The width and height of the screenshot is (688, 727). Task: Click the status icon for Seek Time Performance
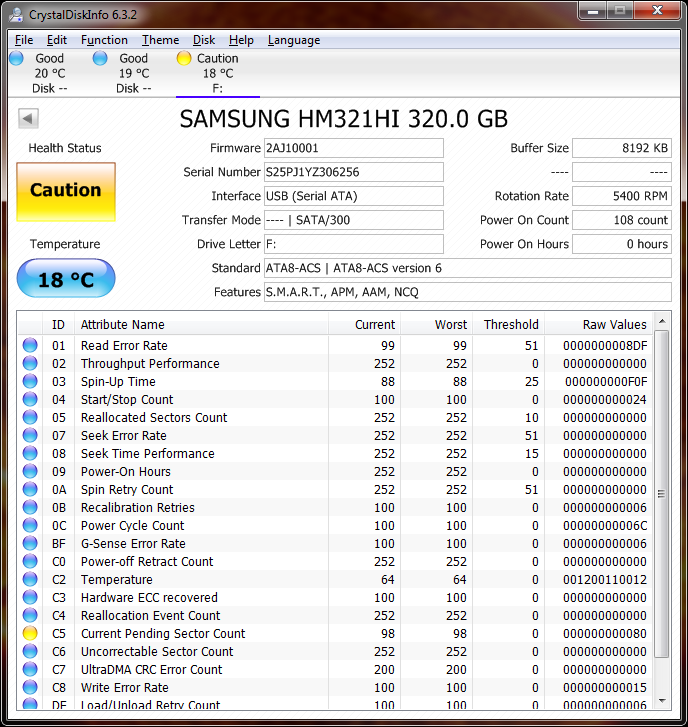tap(30, 453)
